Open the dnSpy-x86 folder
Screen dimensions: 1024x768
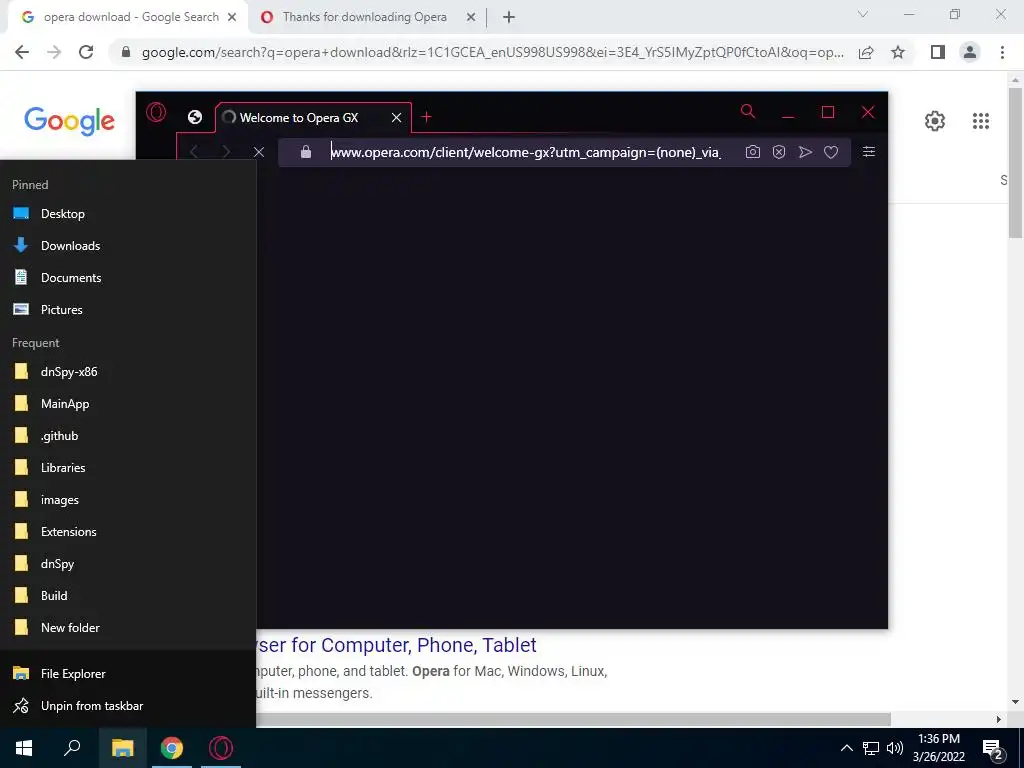[128, 372]
